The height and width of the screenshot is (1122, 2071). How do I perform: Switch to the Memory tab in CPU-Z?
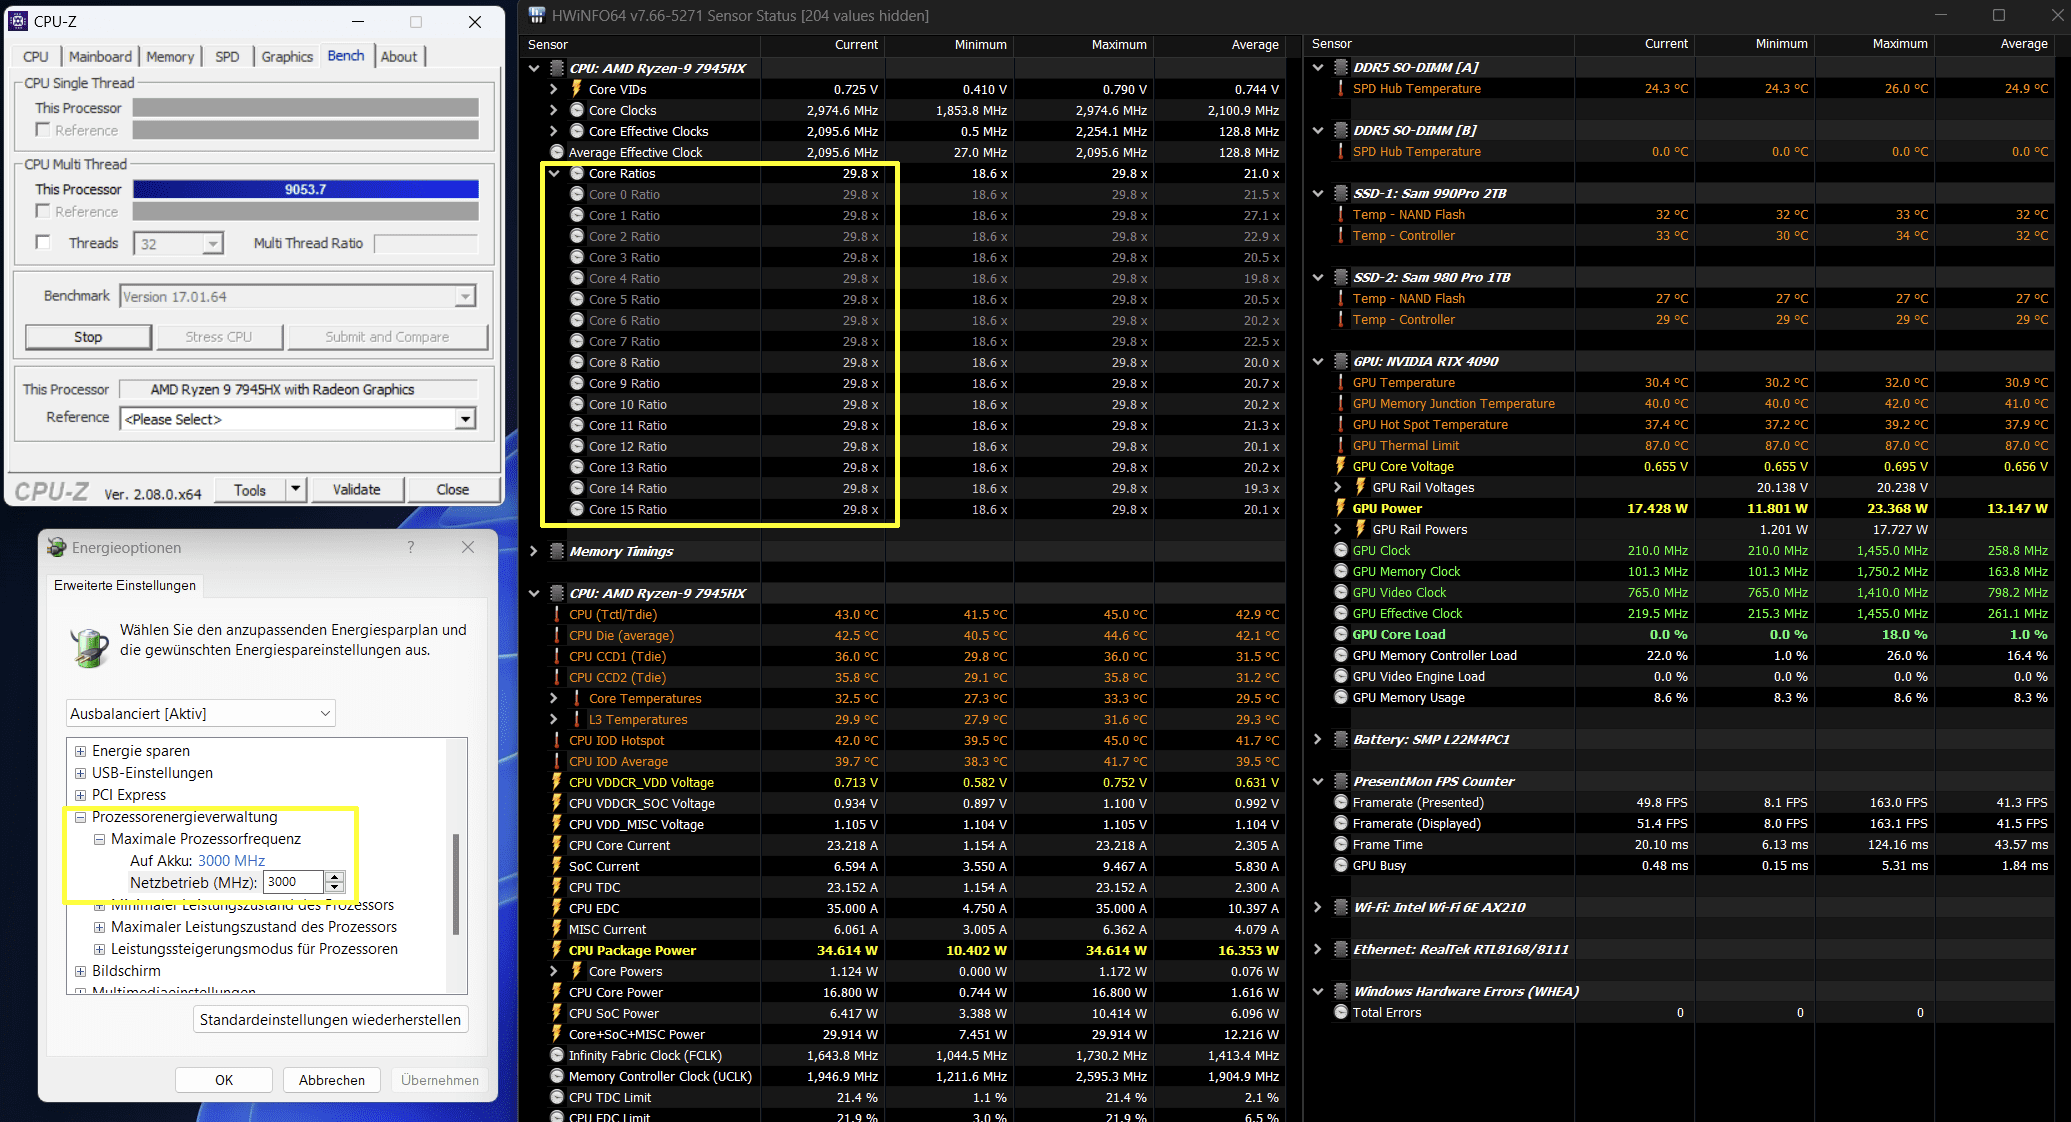coord(170,57)
